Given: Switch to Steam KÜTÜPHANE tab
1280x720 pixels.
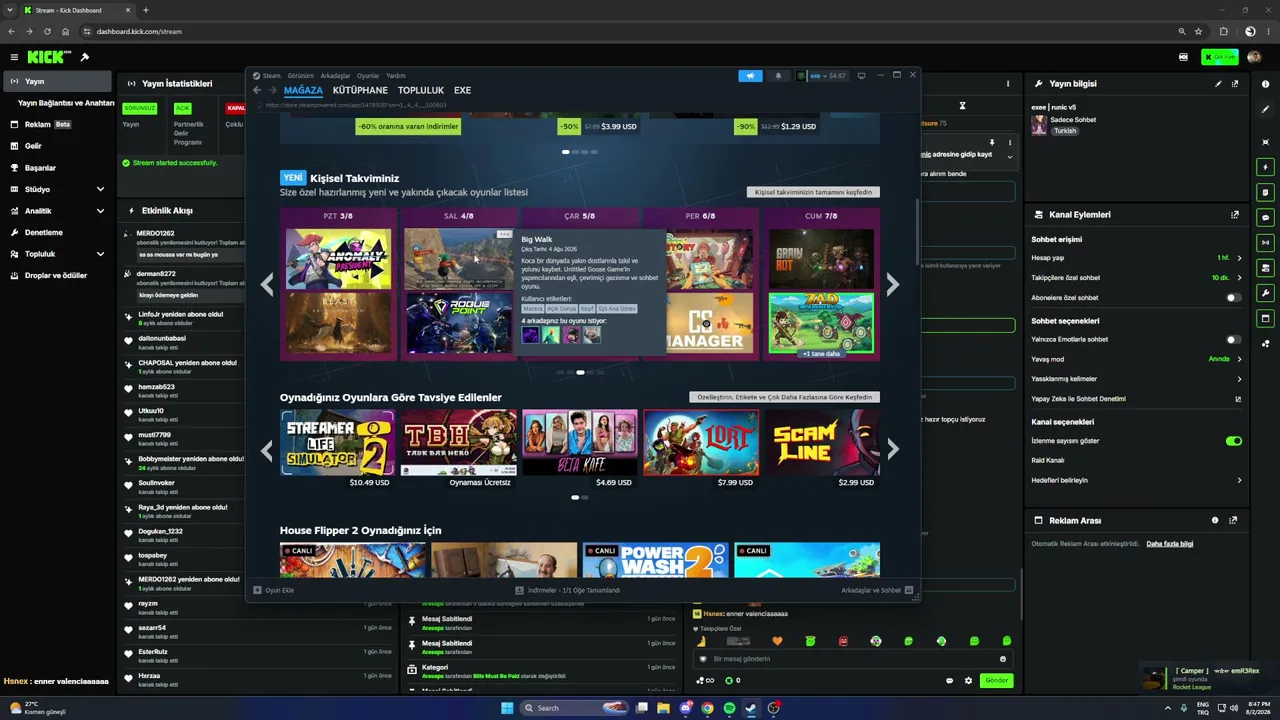Looking at the screenshot, I should (x=360, y=90).
